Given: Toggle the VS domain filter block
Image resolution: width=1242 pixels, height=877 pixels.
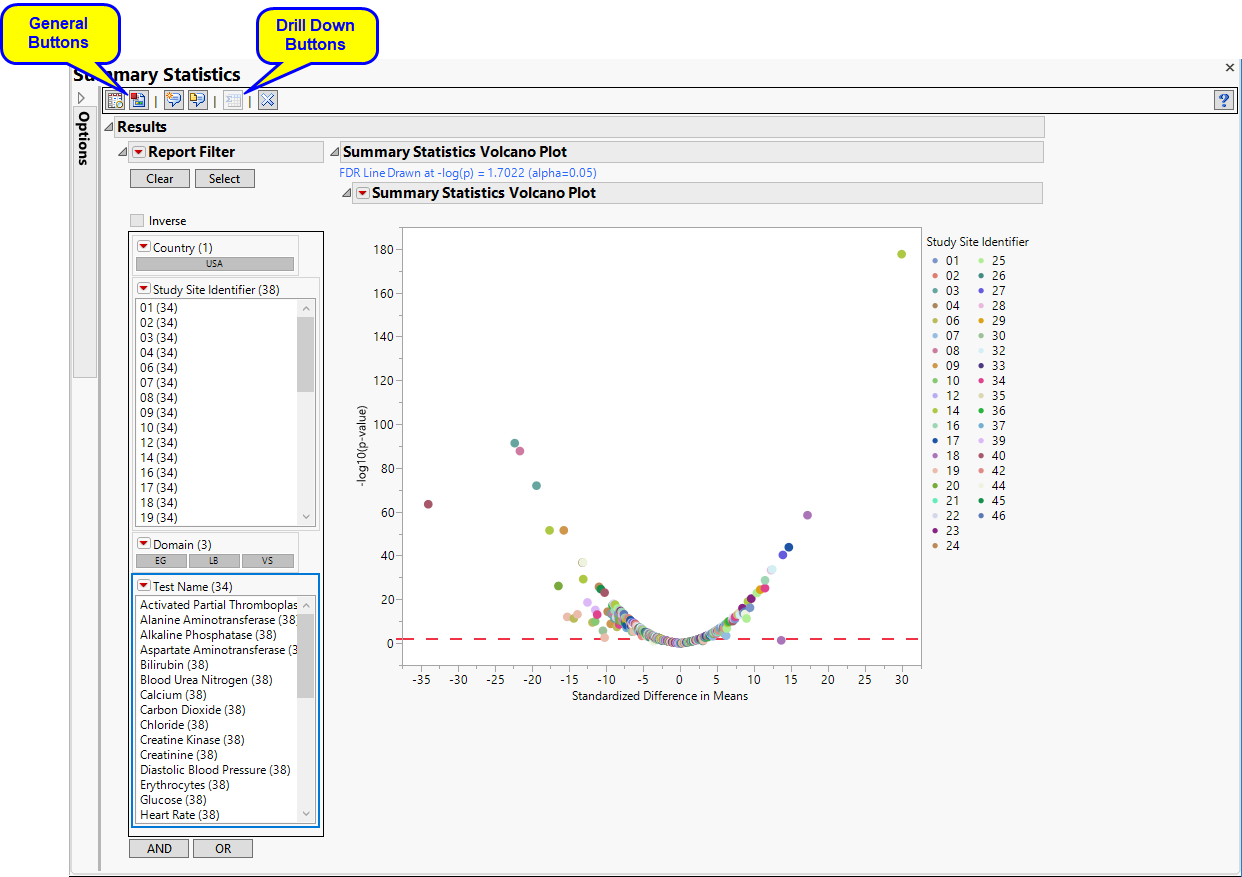Looking at the screenshot, I should (x=268, y=562).
